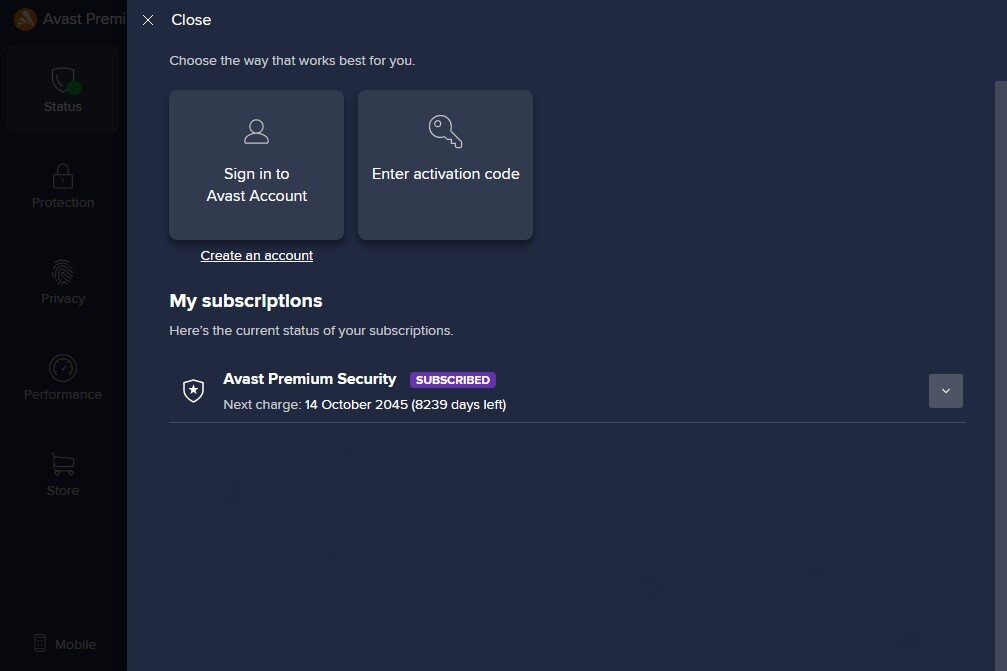Click the My subscriptions heading

pos(246,301)
